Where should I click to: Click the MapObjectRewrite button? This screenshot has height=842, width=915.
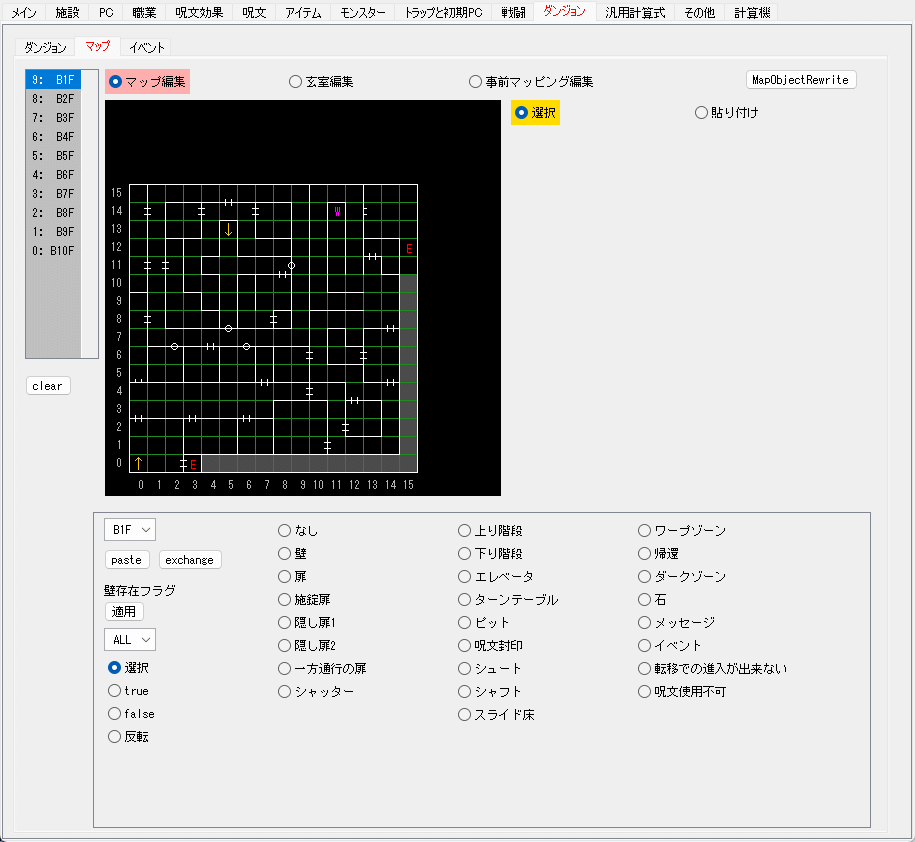801,80
